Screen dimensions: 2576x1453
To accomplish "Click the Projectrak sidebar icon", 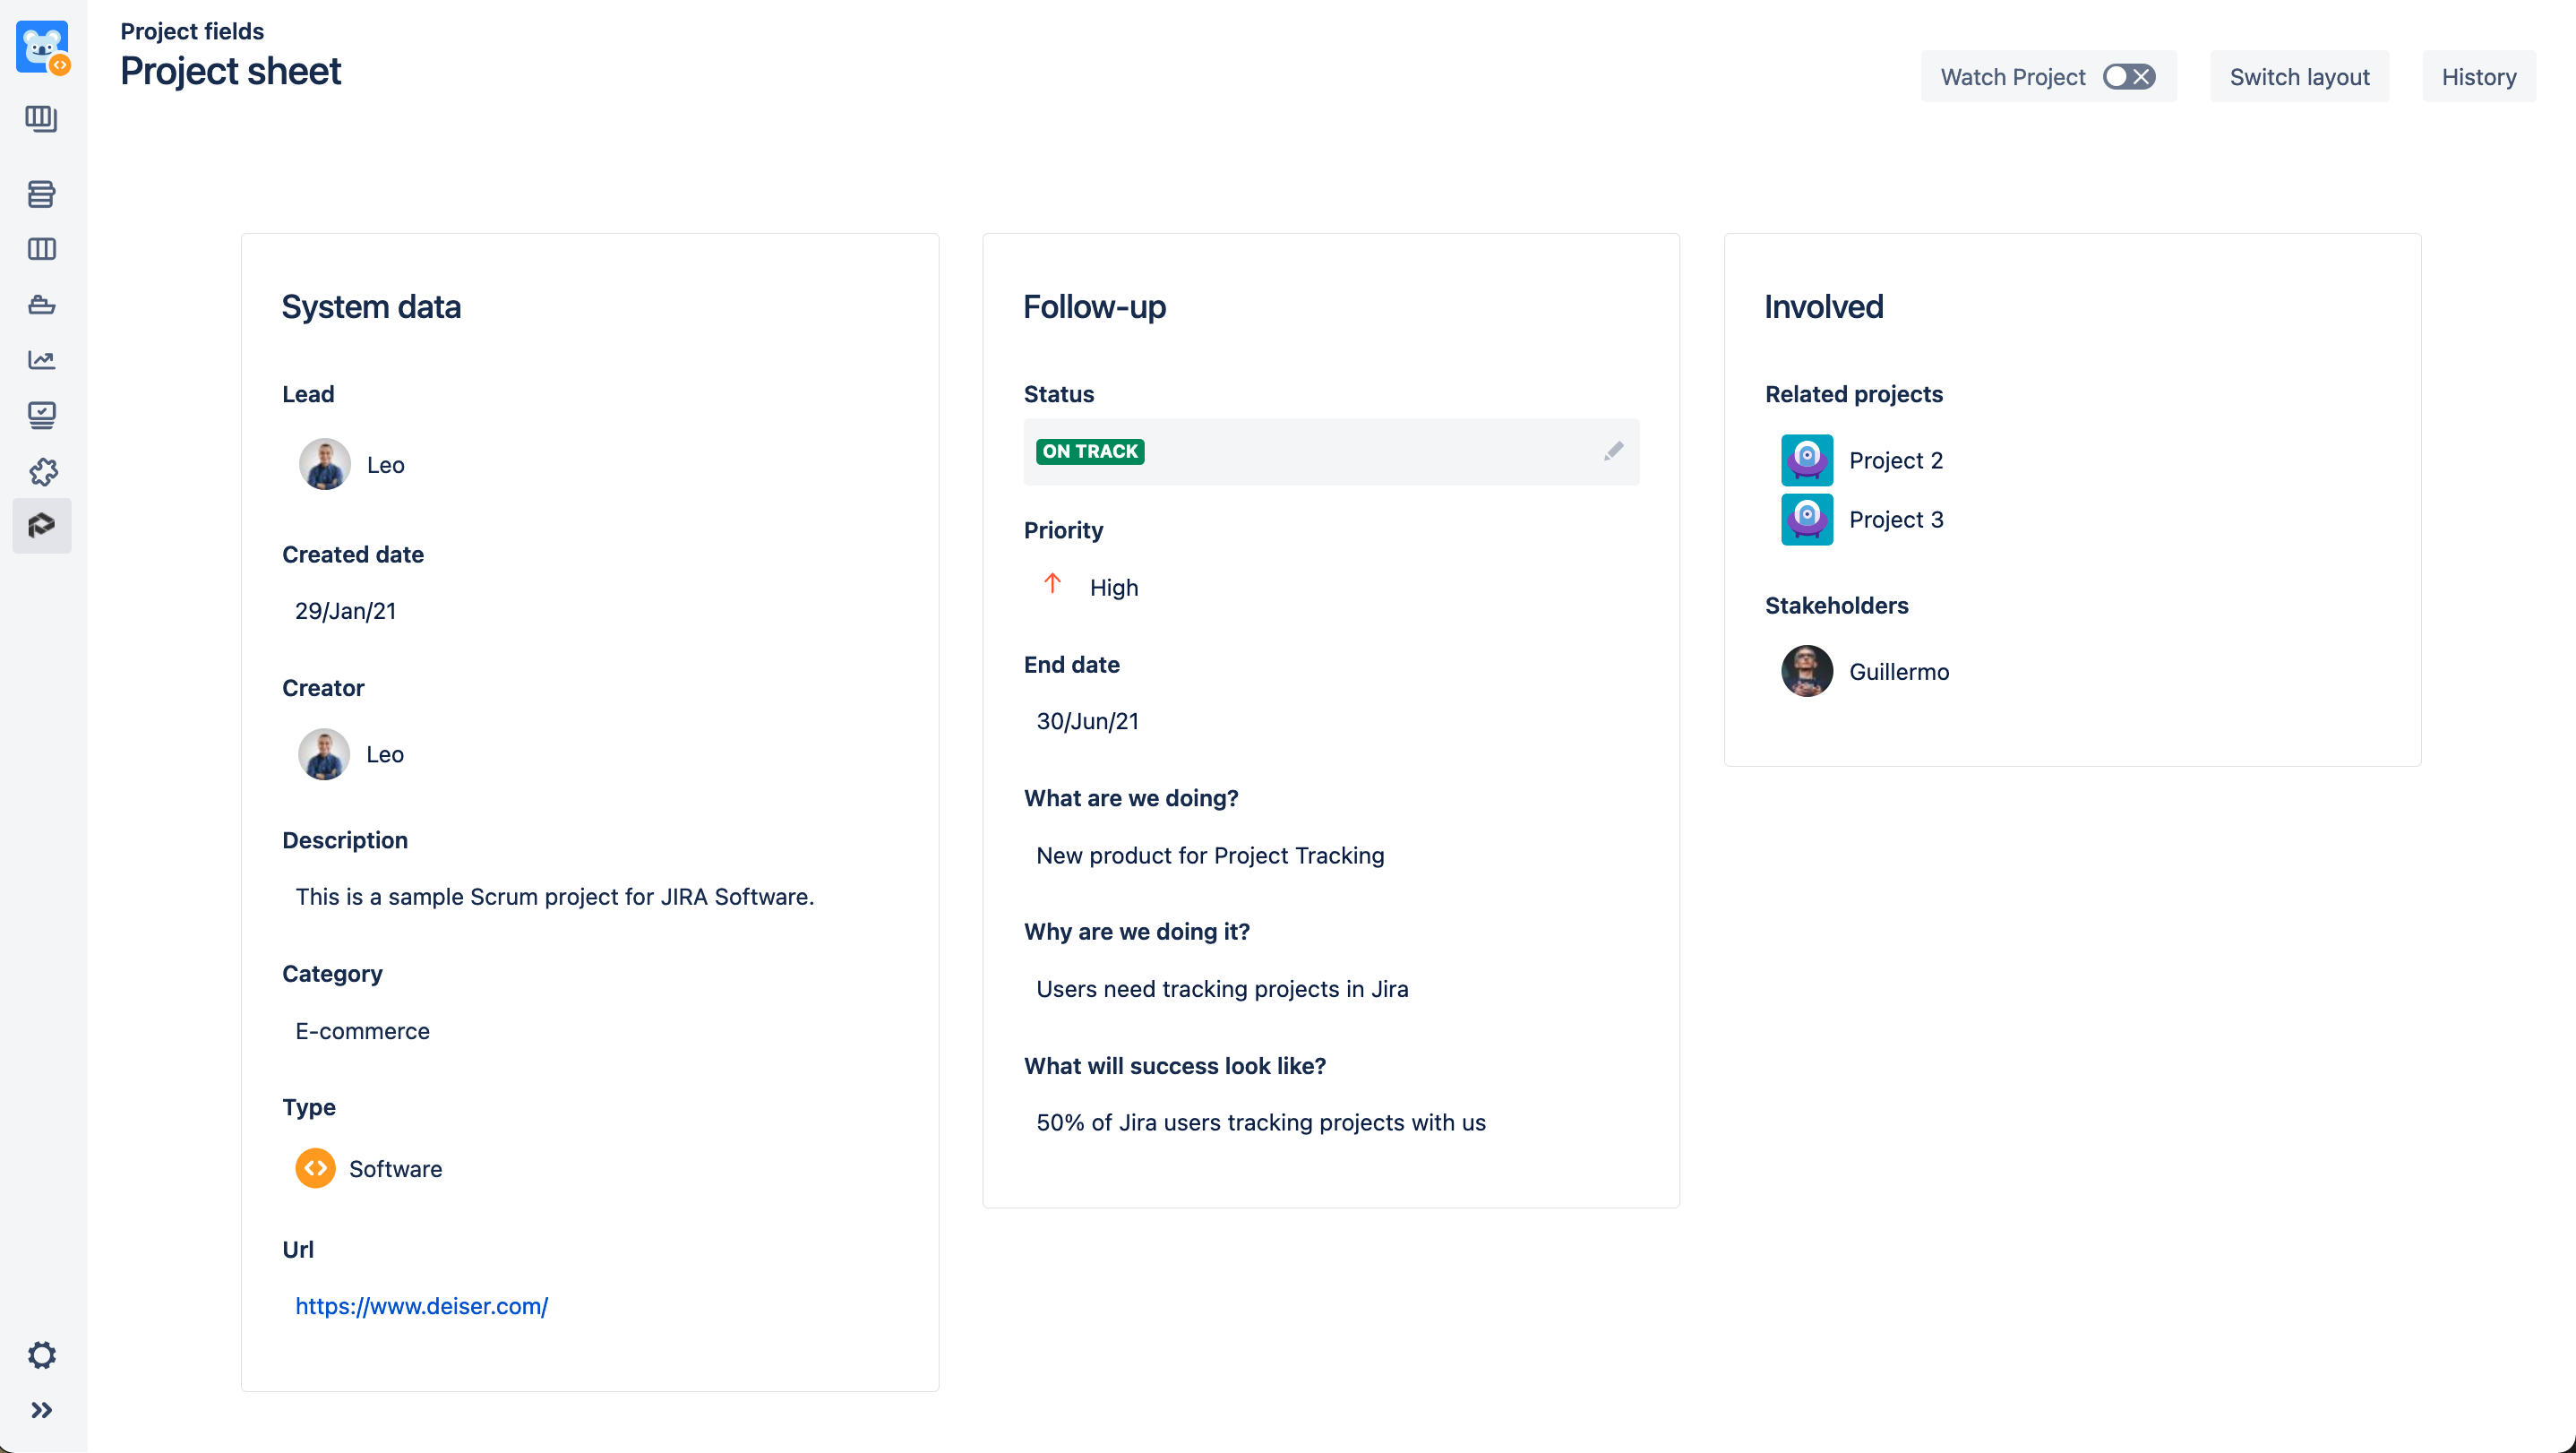I will pos(41,524).
